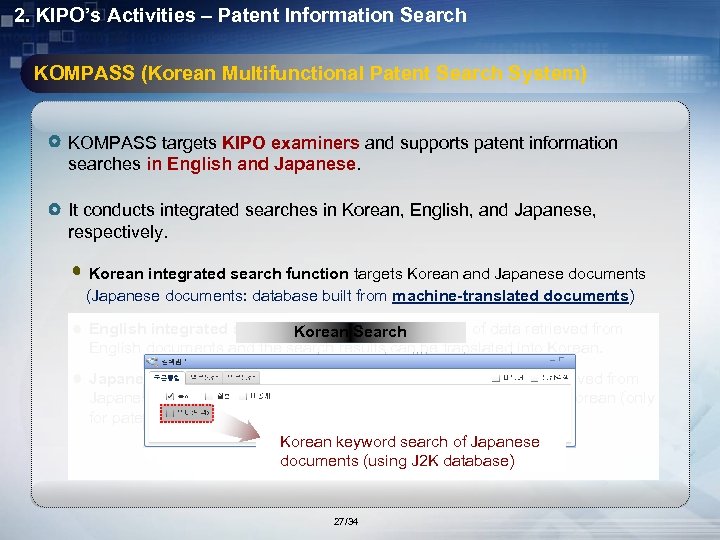This screenshot has height=540, width=720.
Task: Tick the checkbox inside the red dotted box
Action: [x=169, y=413]
